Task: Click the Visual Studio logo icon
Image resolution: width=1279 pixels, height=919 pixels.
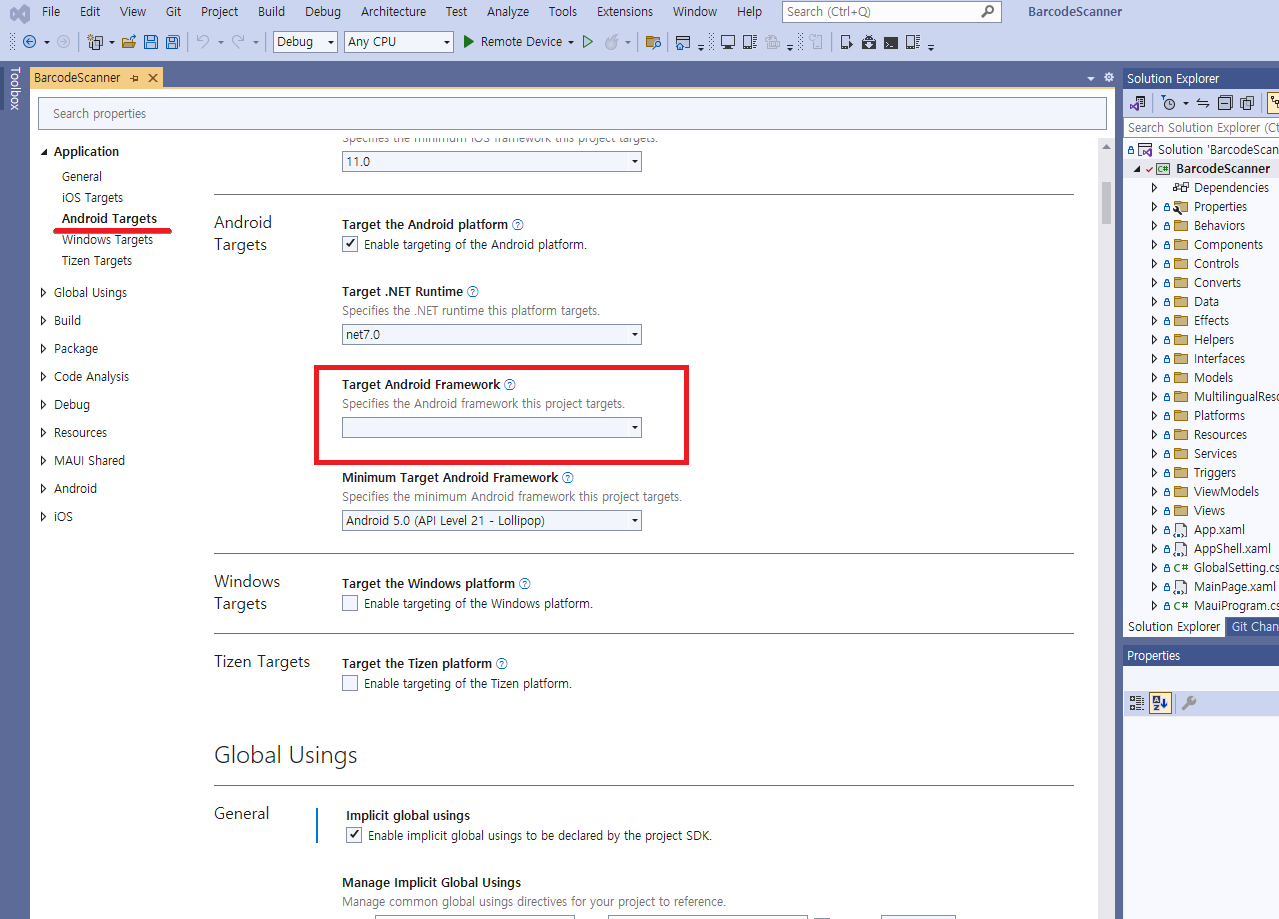Action: (x=19, y=13)
